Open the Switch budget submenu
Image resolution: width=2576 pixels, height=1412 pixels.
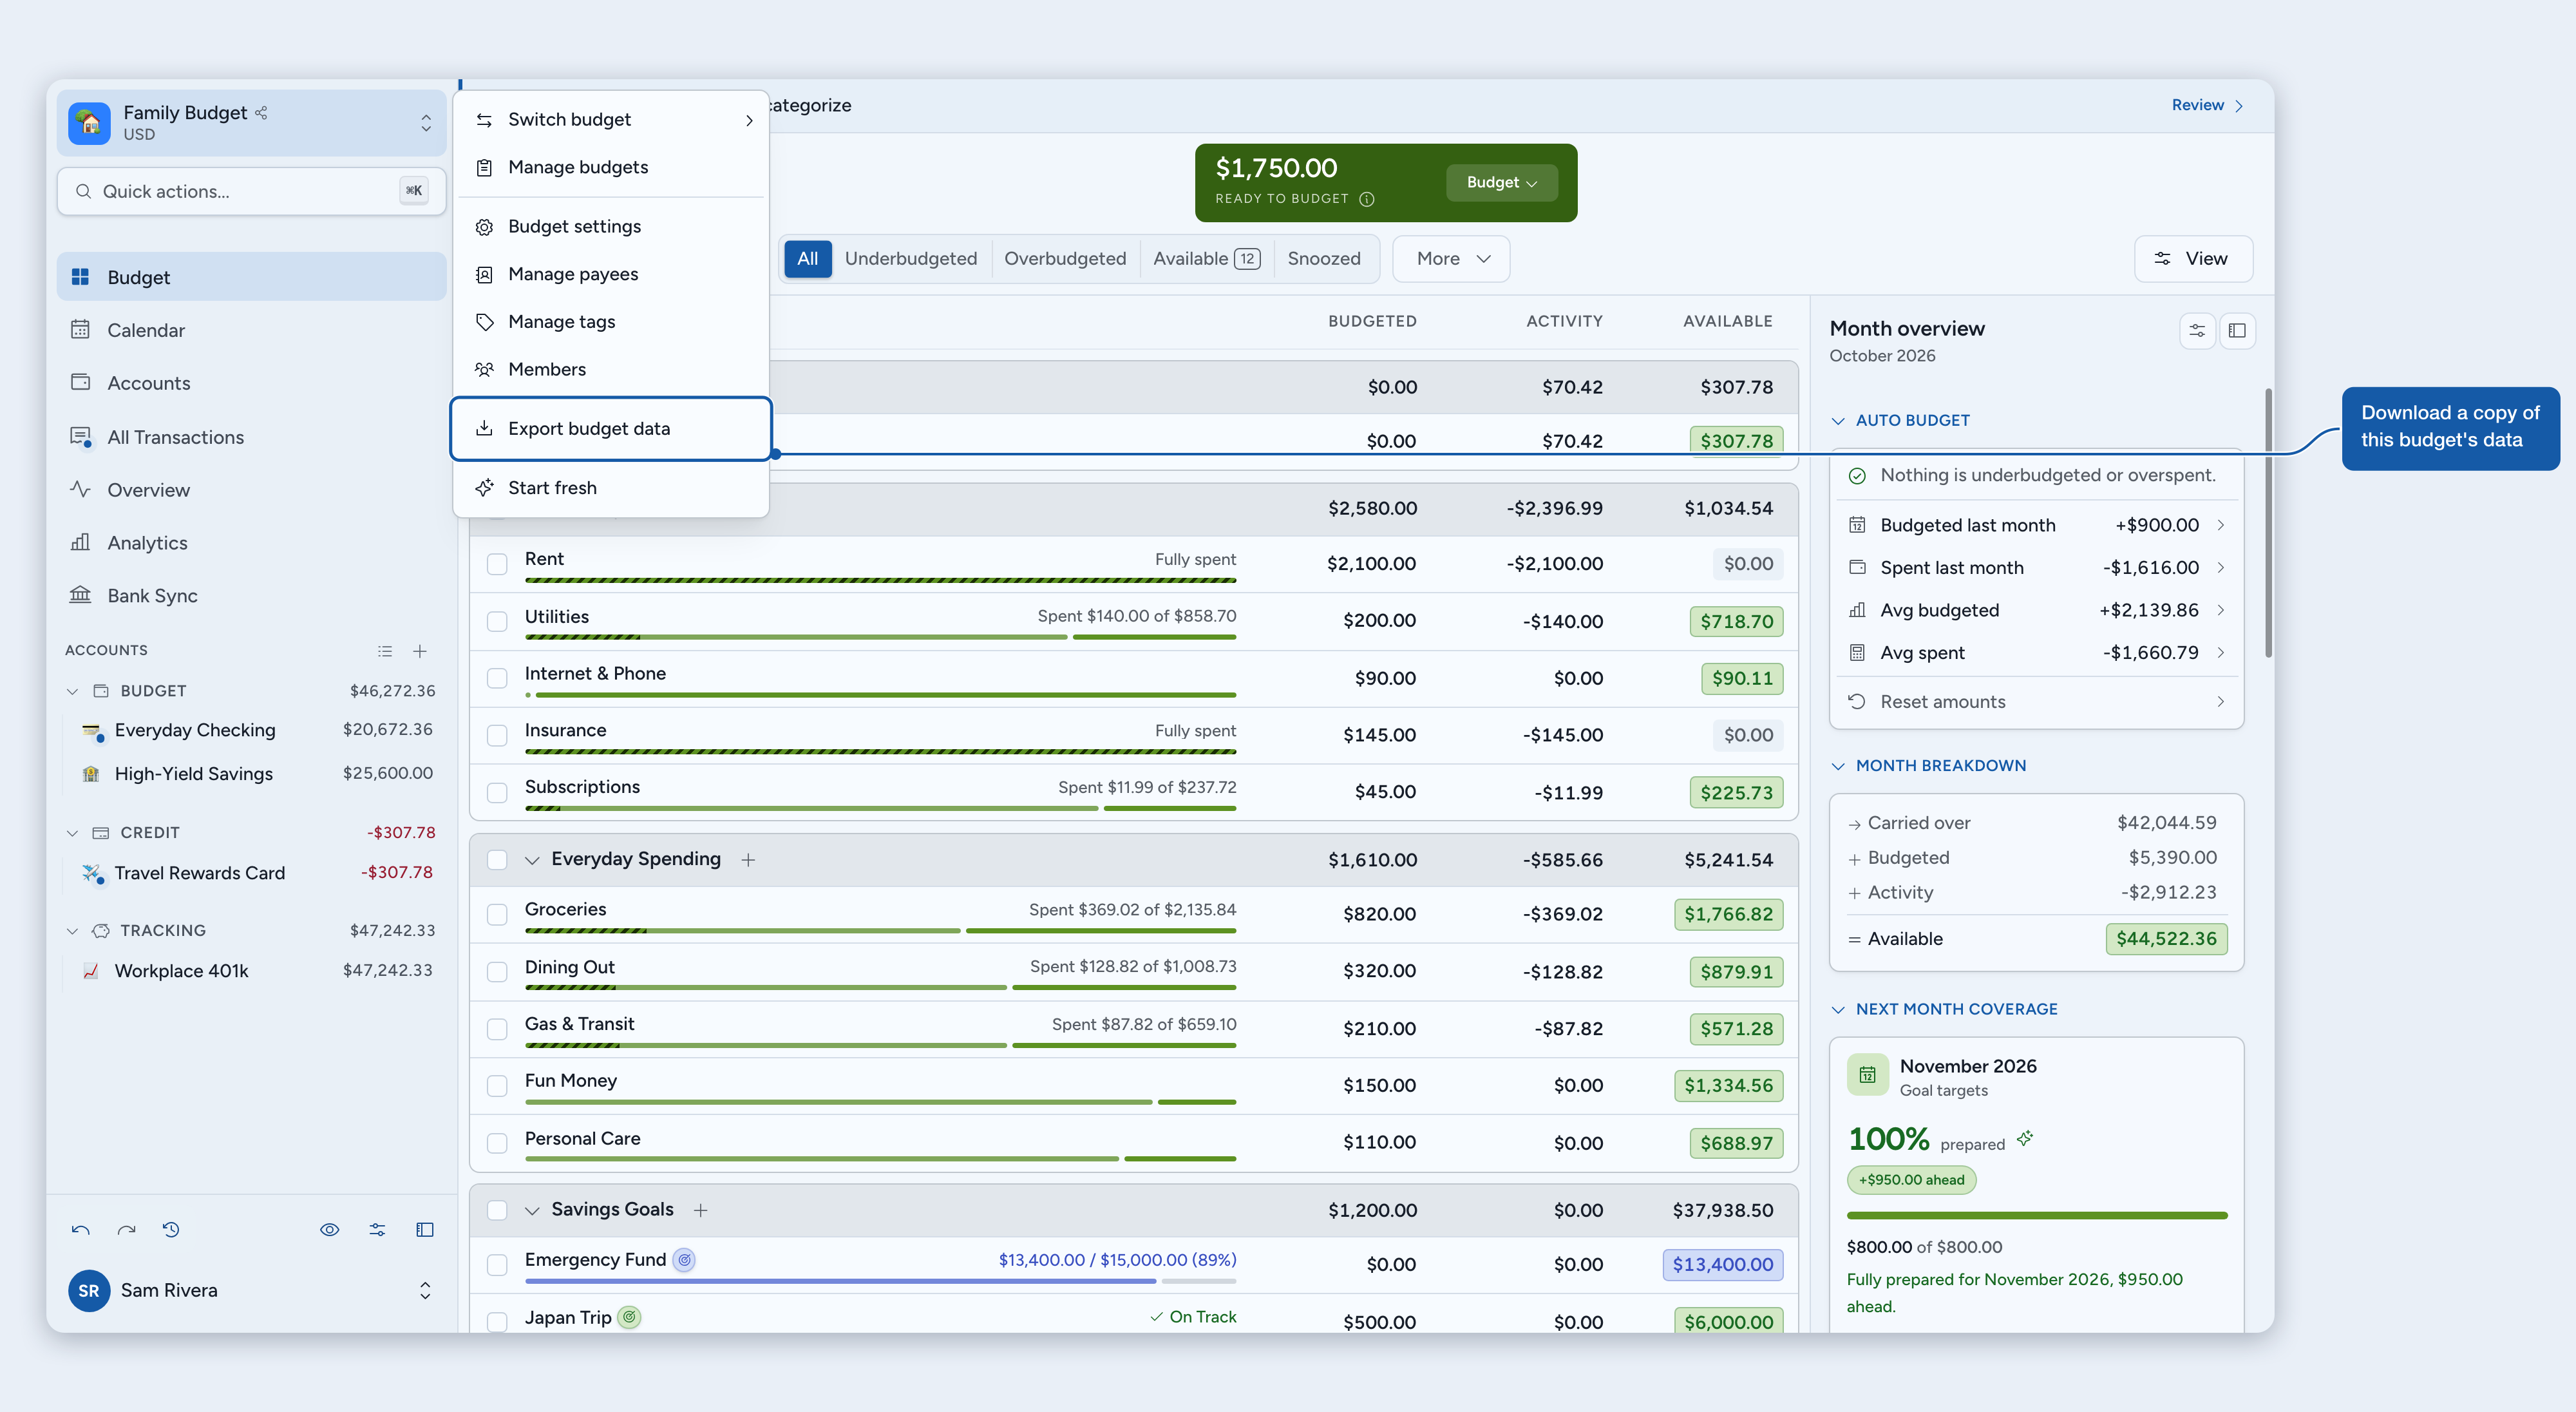click(x=611, y=119)
